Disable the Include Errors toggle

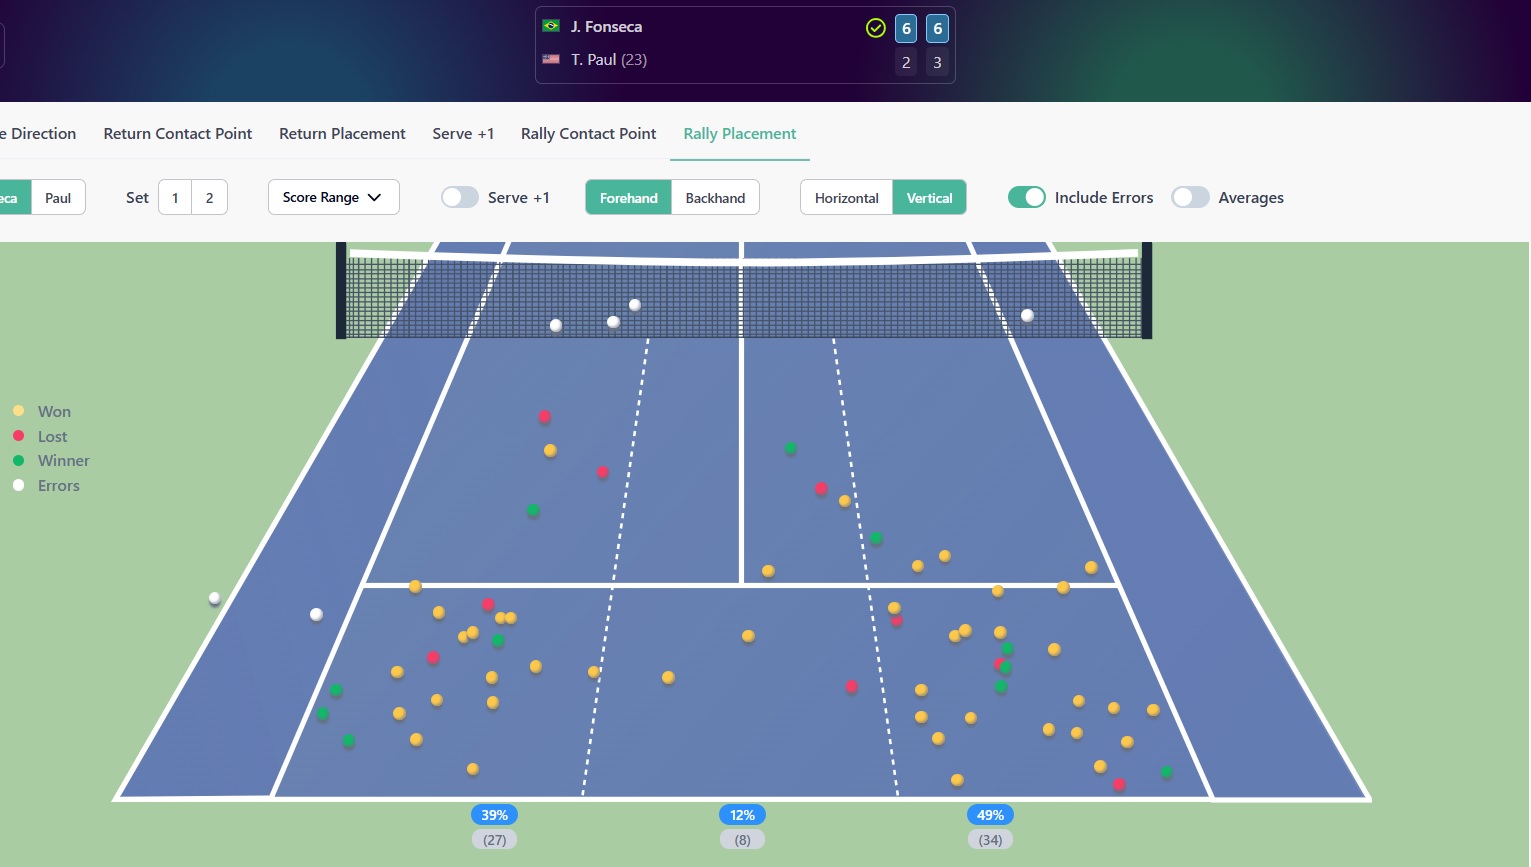[1026, 198]
